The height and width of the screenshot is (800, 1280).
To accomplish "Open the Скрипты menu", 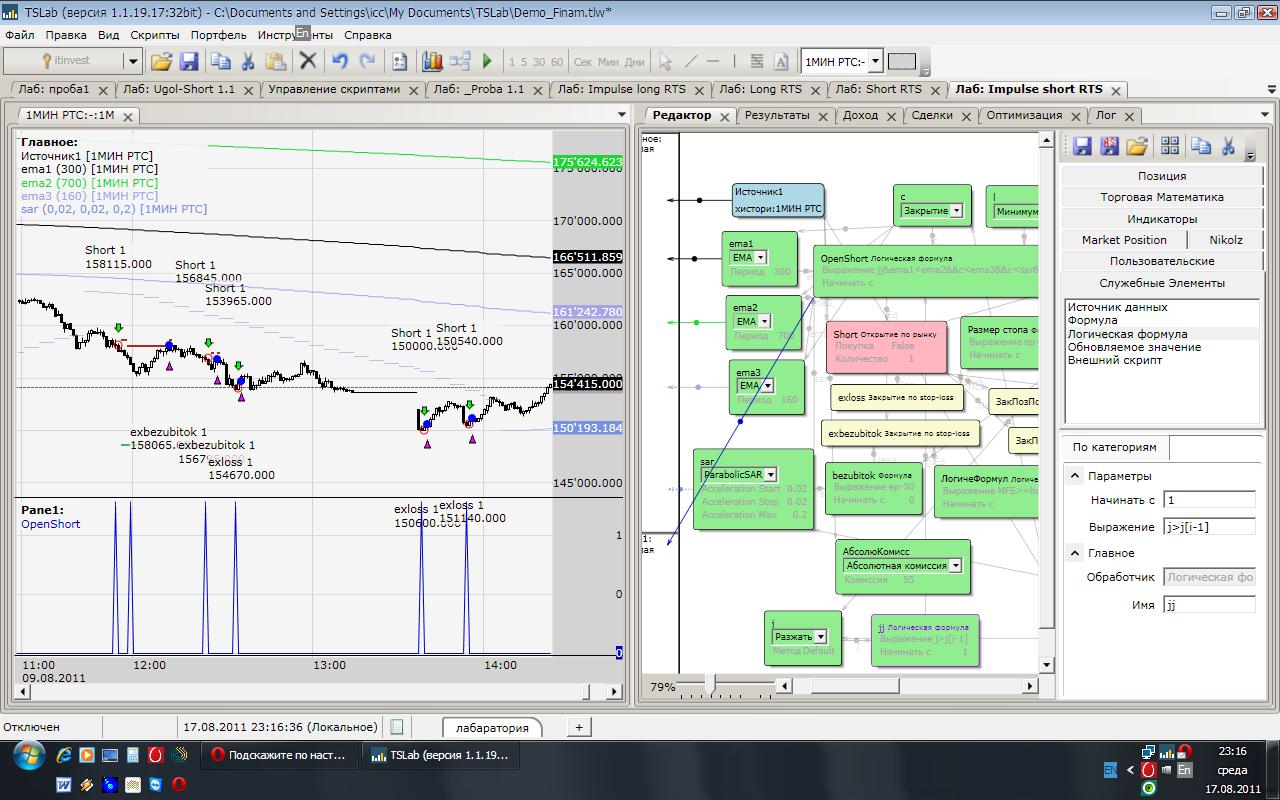I will [155, 34].
